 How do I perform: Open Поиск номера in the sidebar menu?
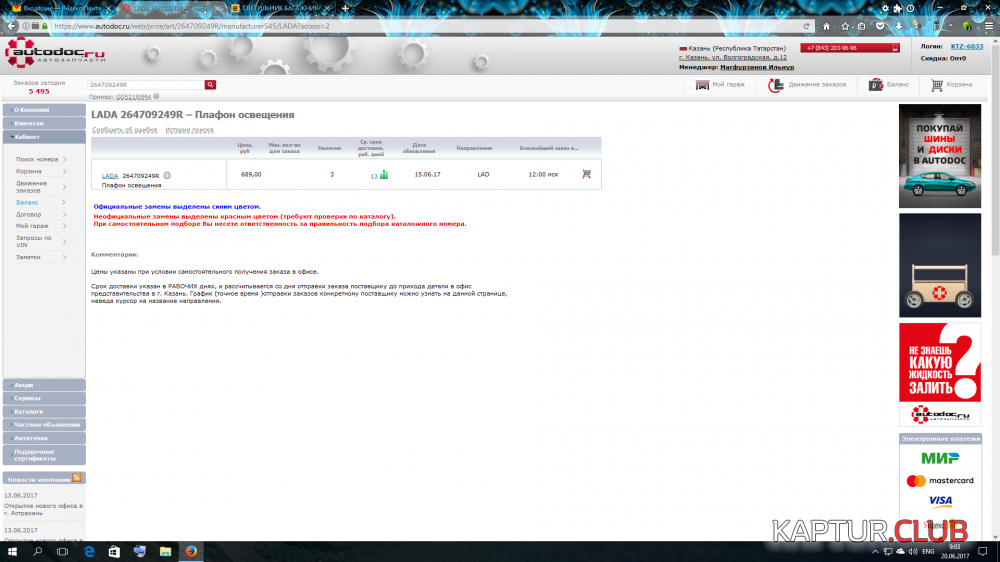pos(37,159)
